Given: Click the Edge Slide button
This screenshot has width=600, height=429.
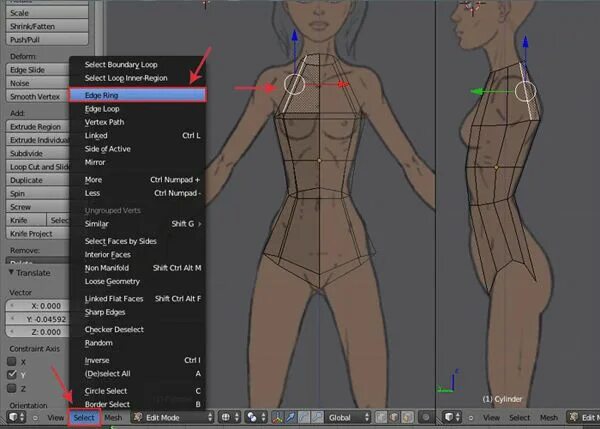Looking at the screenshot, I should tap(38, 70).
